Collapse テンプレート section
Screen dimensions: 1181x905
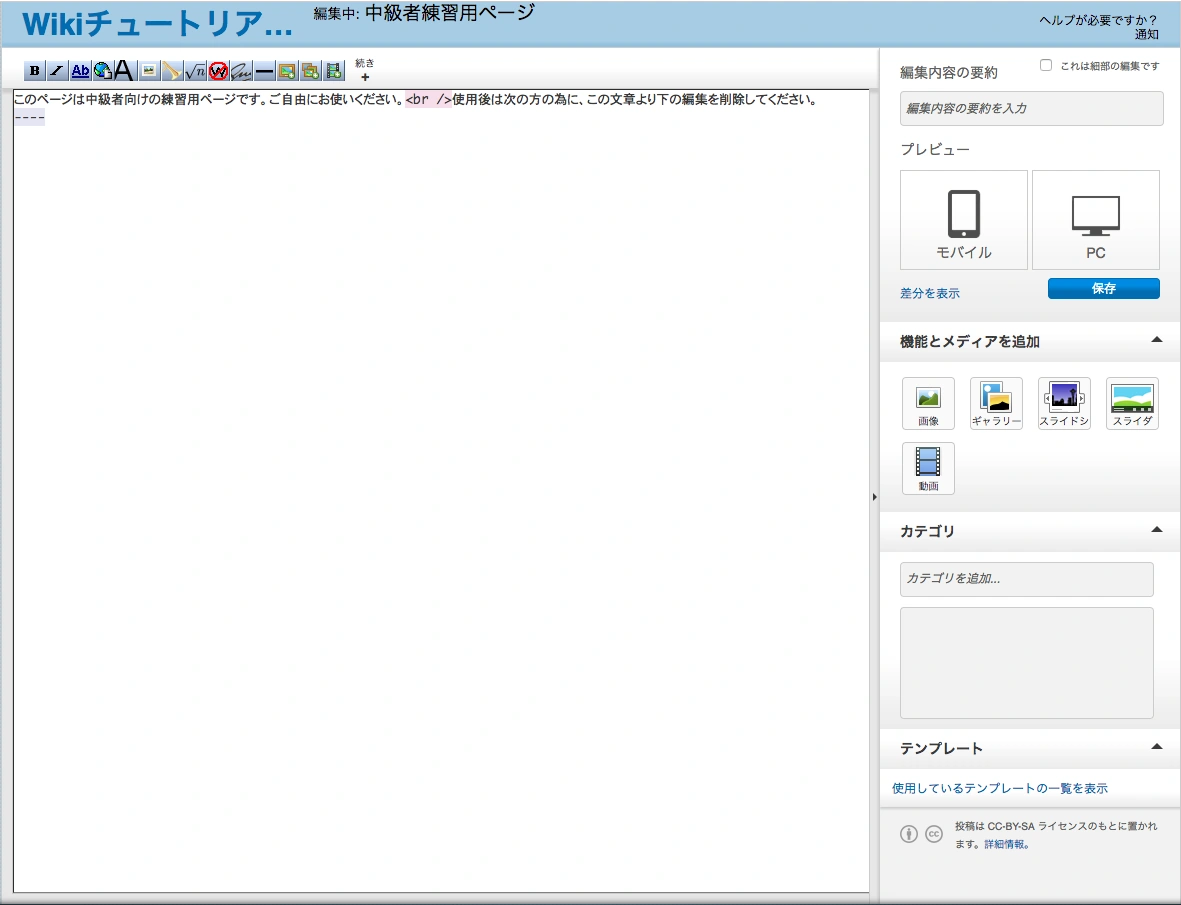point(1156,747)
